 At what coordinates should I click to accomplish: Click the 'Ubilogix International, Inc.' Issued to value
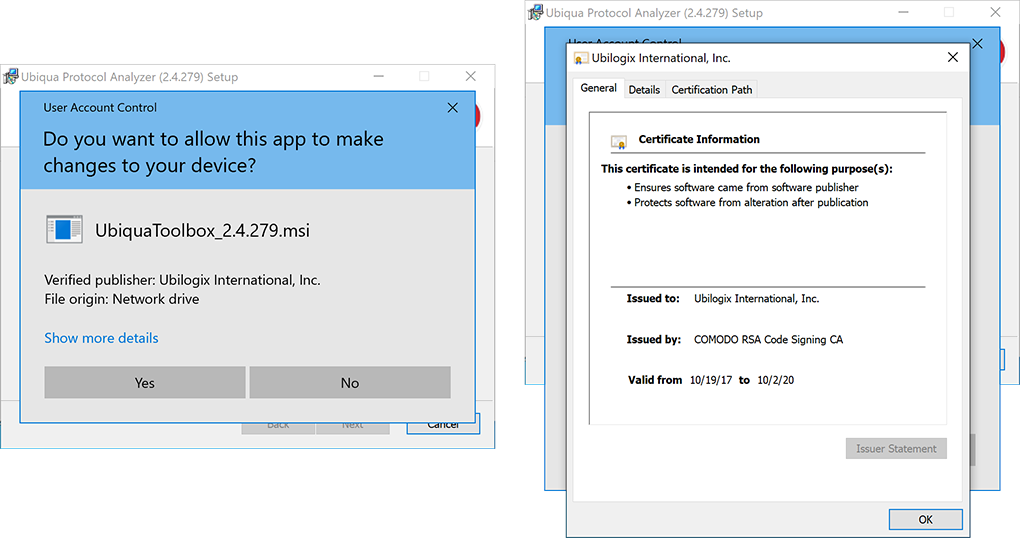[x=757, y=299]
